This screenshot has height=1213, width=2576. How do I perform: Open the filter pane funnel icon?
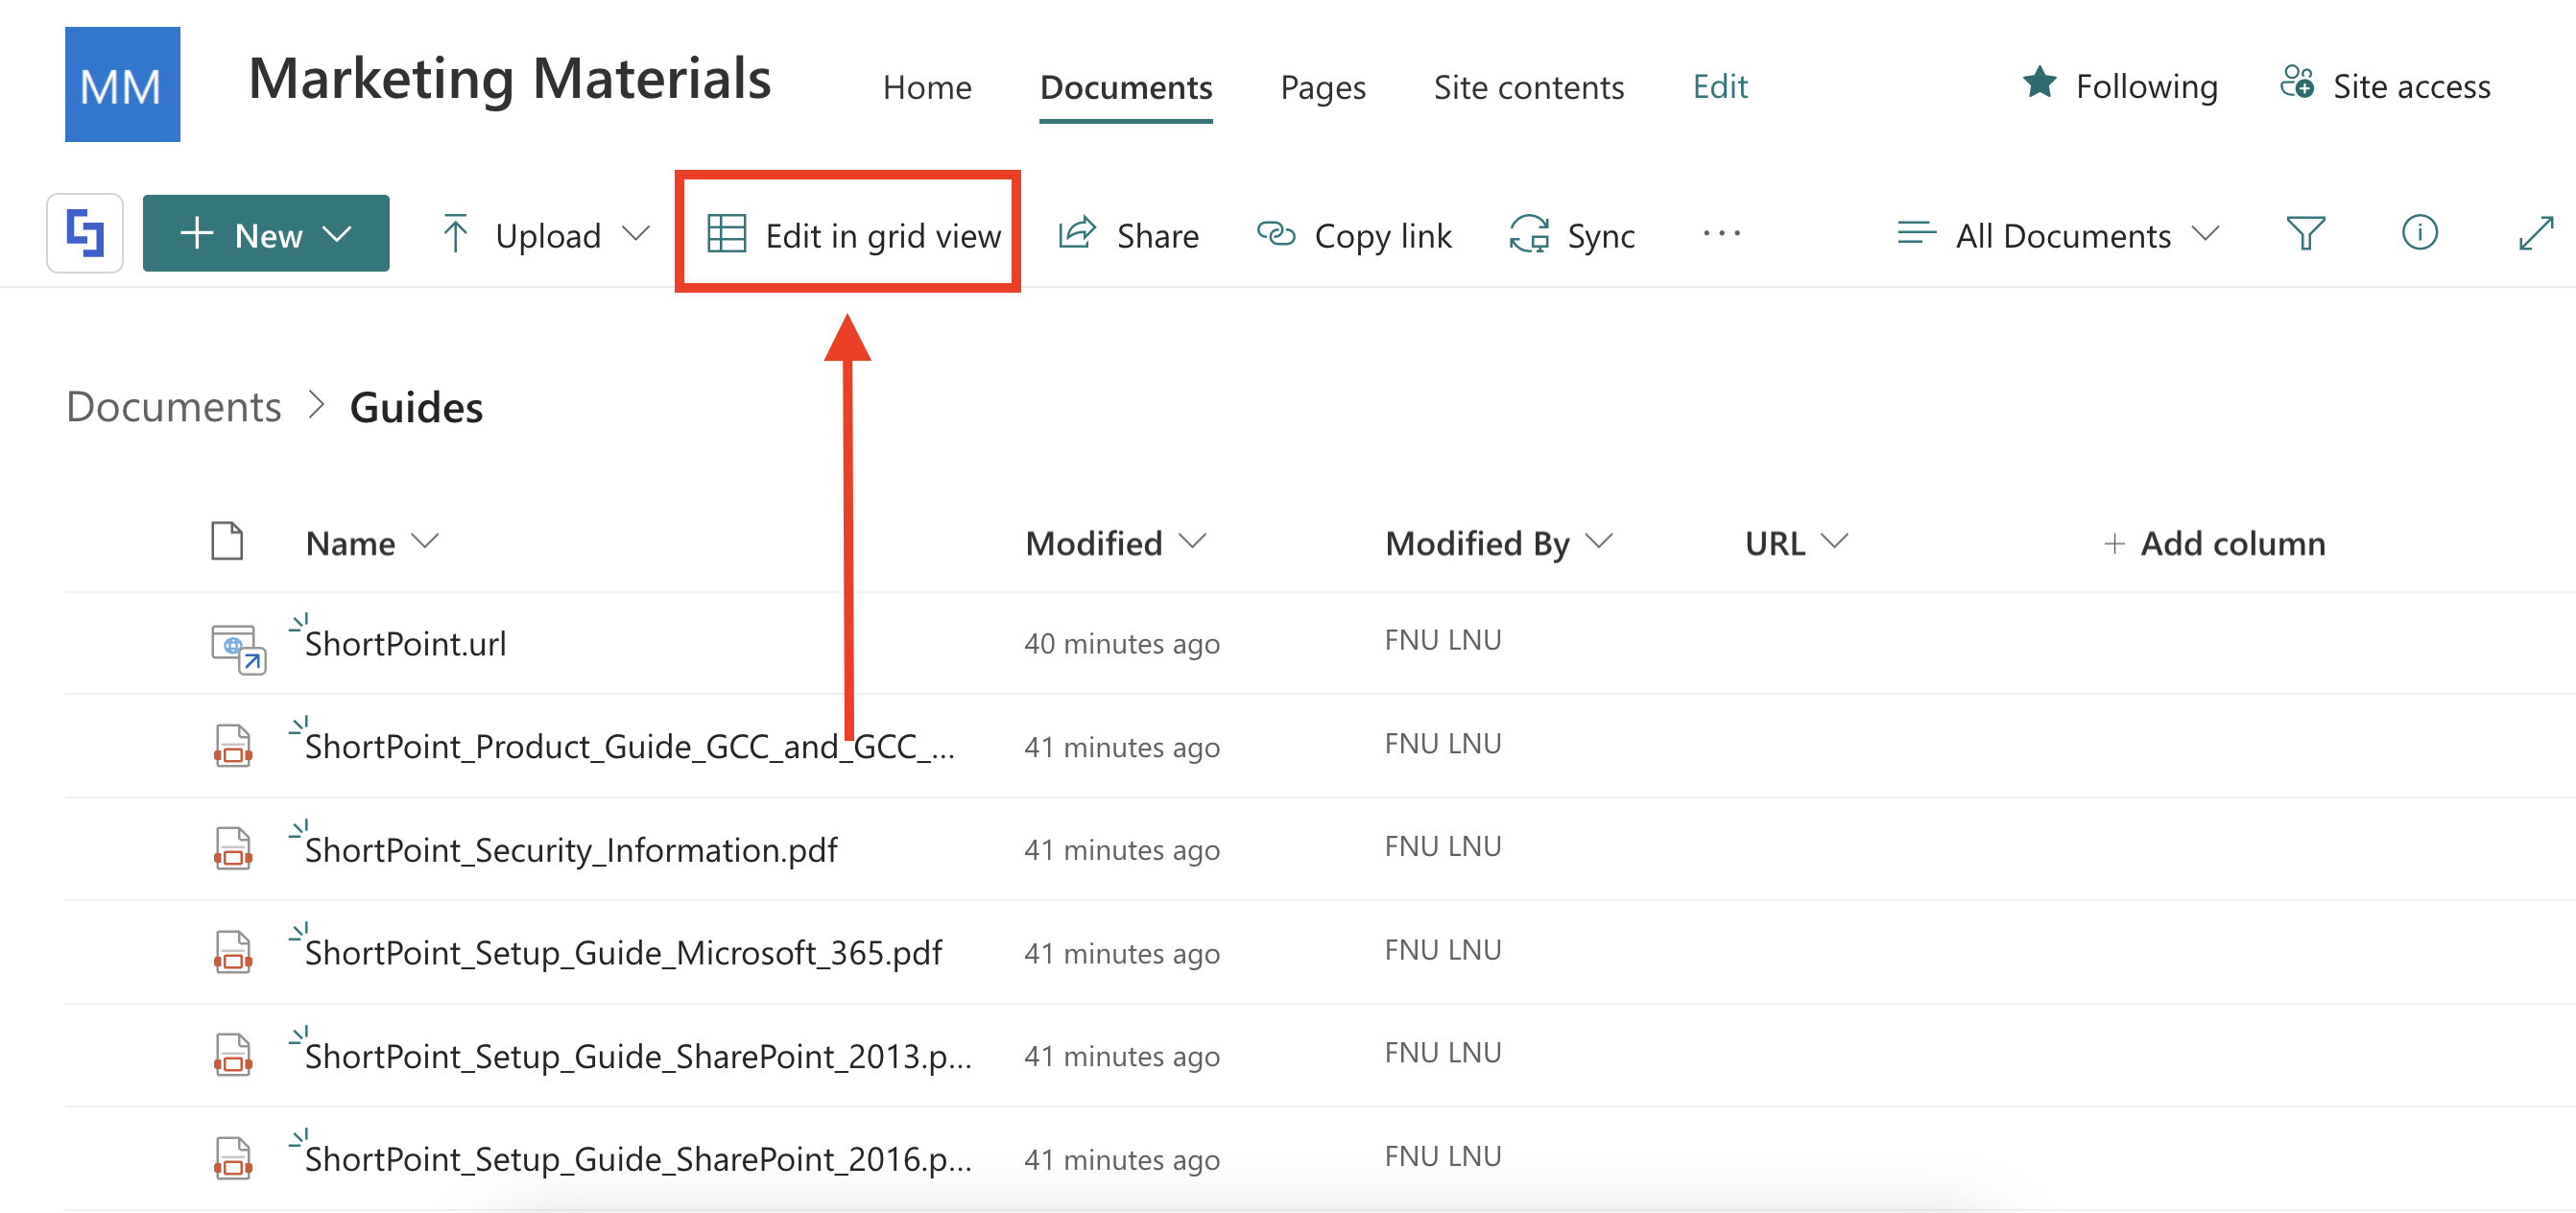coord(2305,233)
